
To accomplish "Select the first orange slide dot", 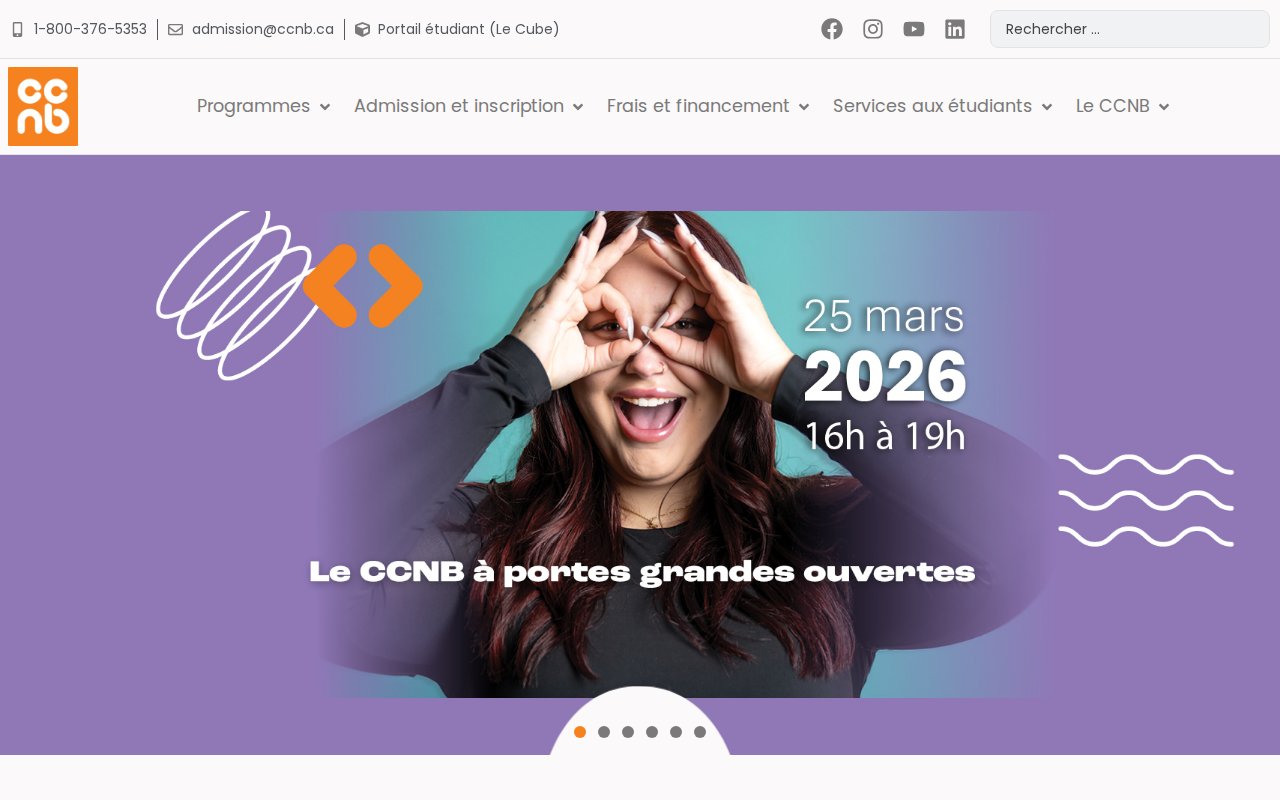I will (x=580, y=732).
